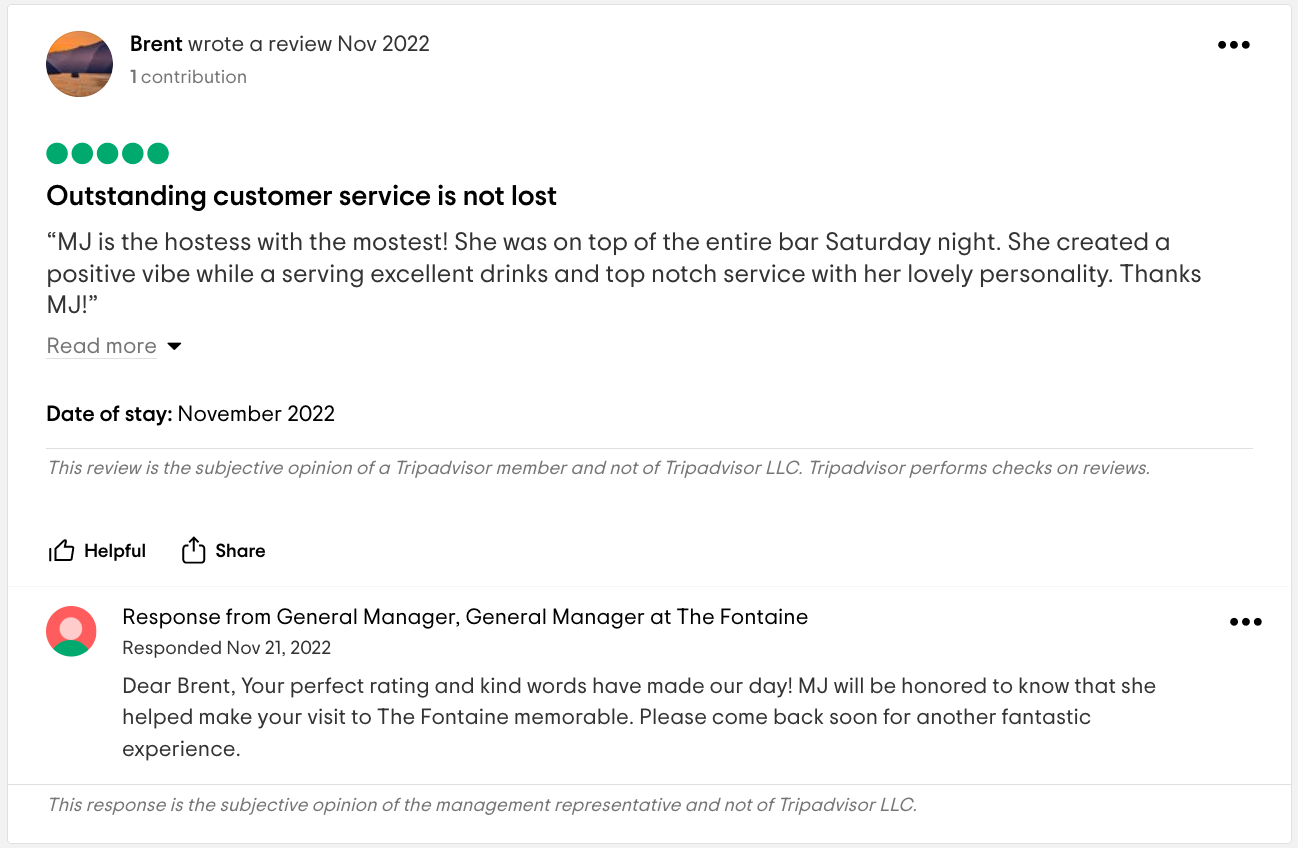Collapse the full review text

pyautogui.click(x=101, y=345)
